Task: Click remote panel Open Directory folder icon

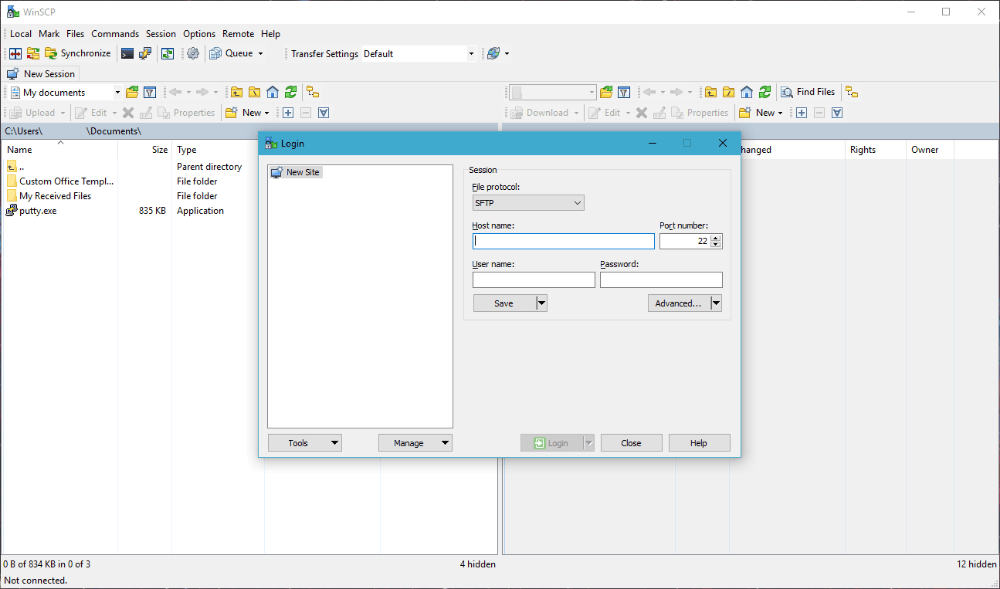Action: [606, 92]
